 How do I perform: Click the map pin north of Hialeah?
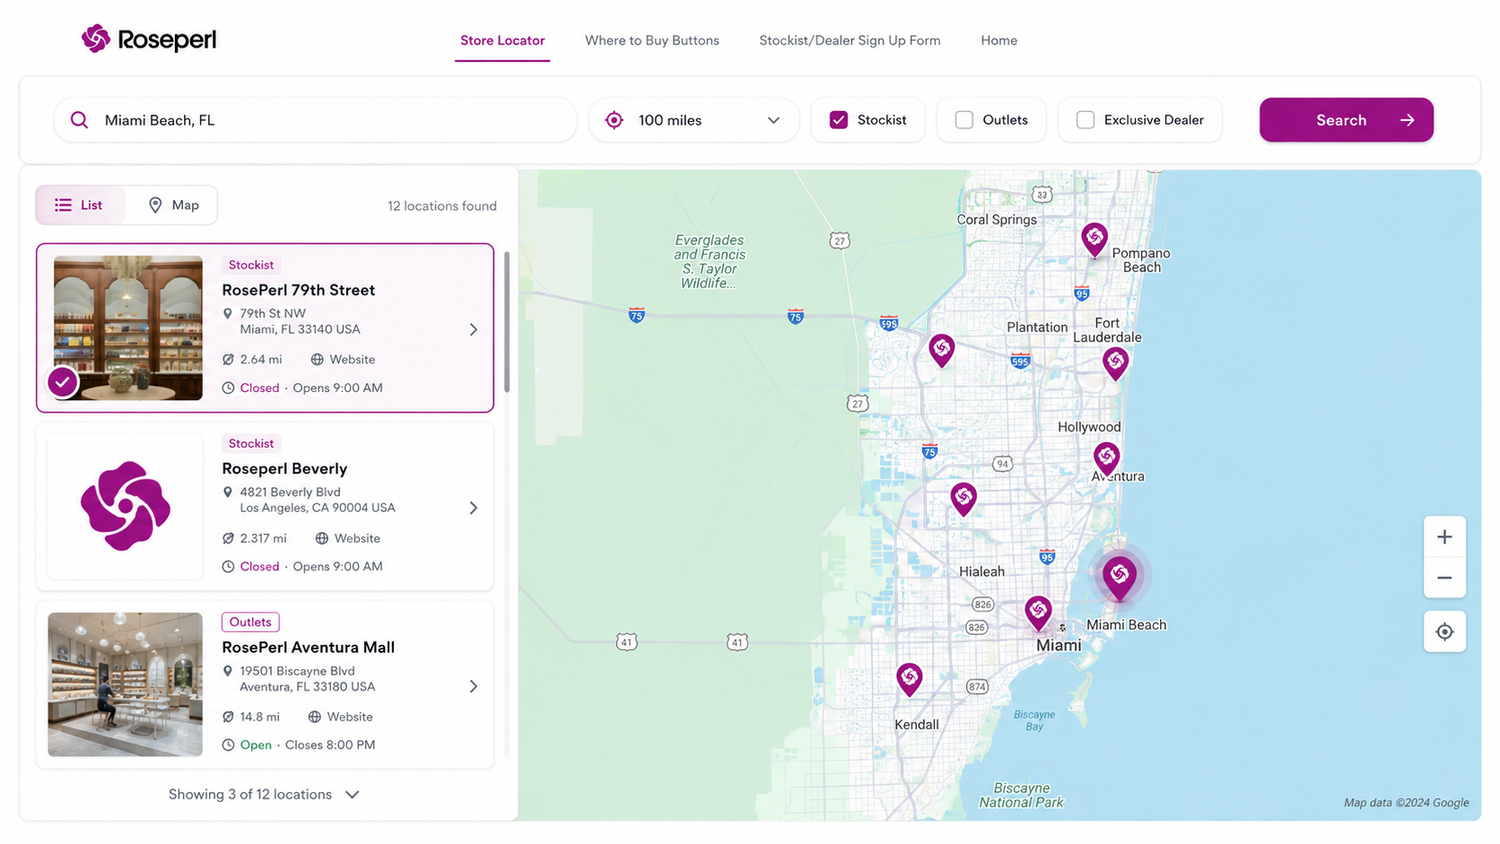point(963,498)
